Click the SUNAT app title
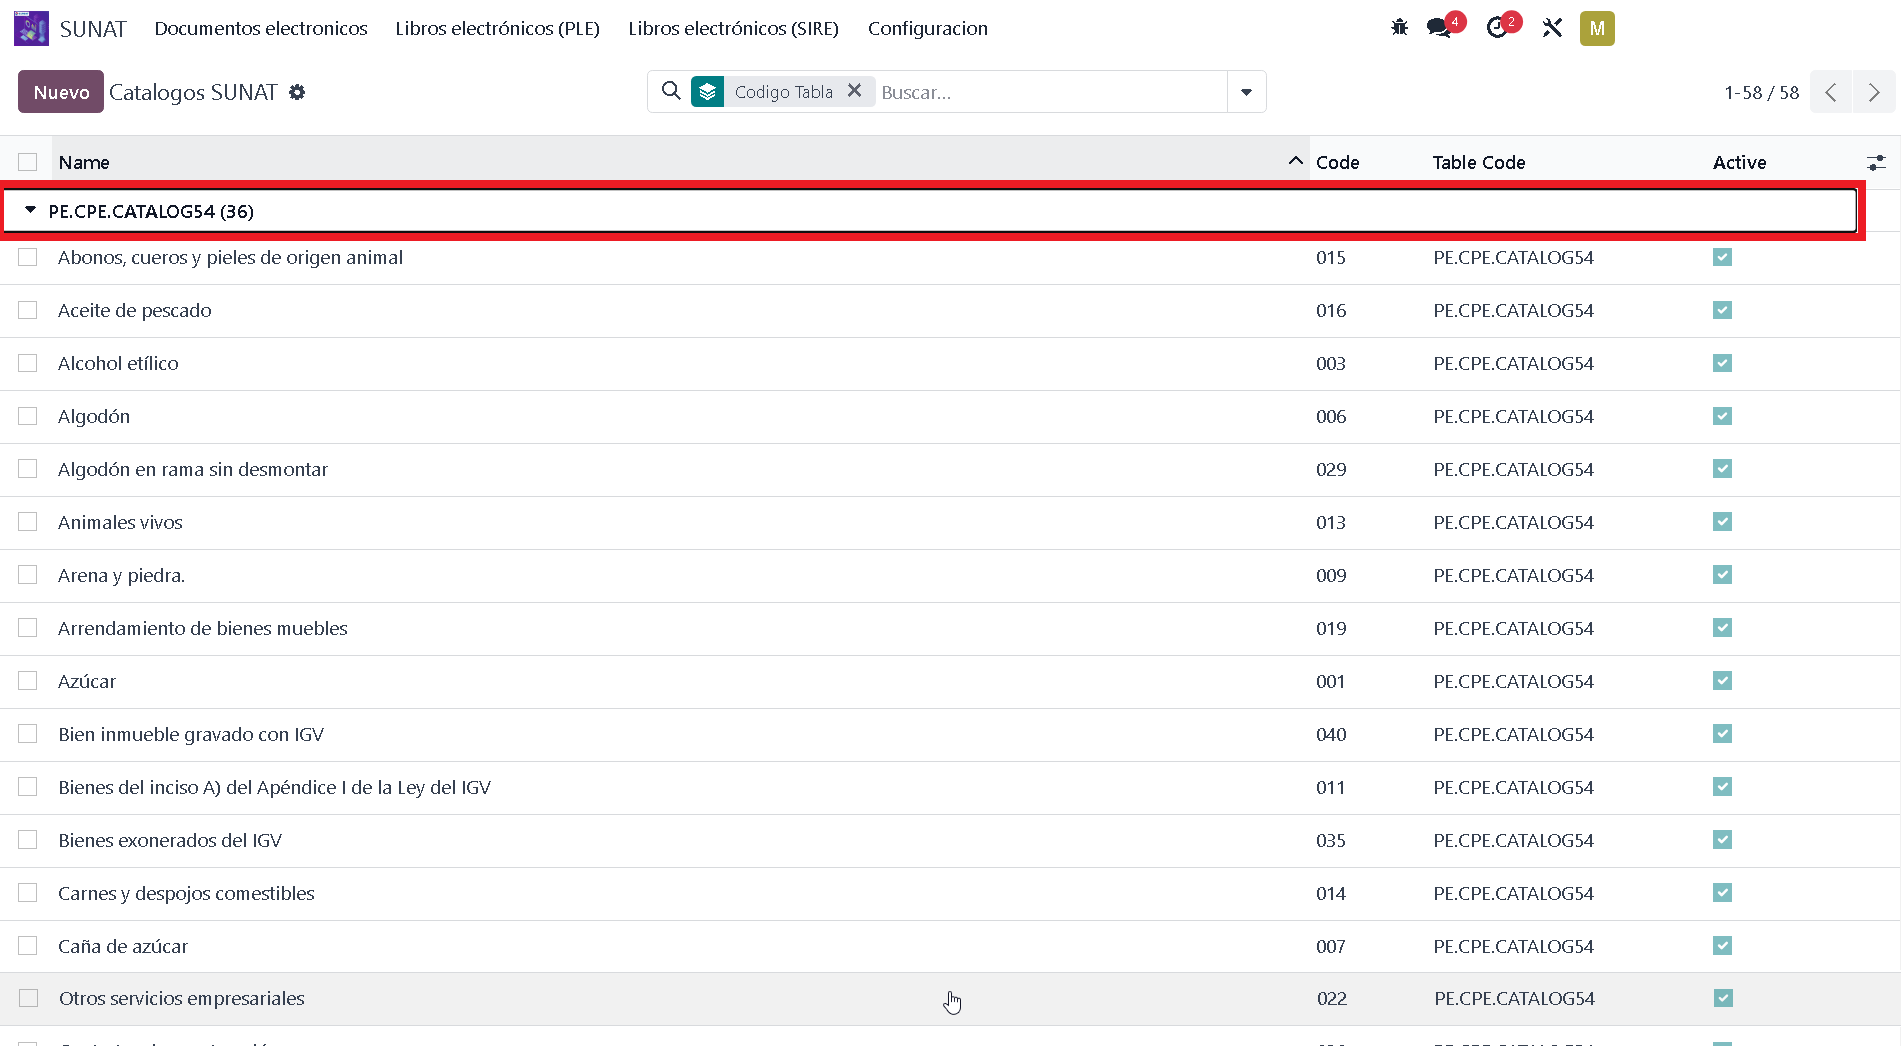This screenshot has width=1901, height=1046. coord(93,29)
